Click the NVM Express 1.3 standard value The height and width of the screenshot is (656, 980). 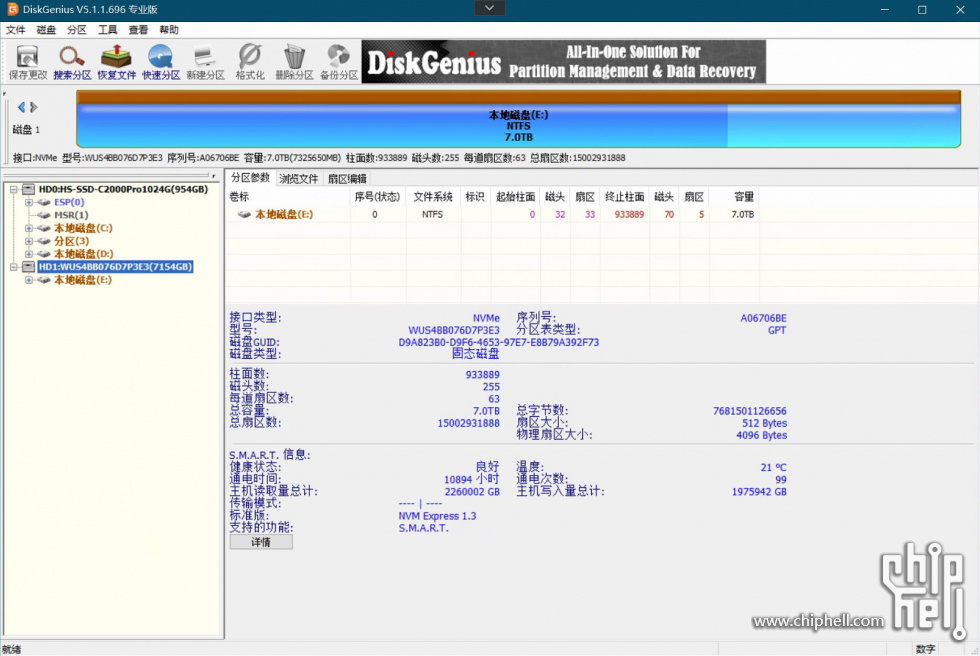pyautogui.click(x=437, y=516)
